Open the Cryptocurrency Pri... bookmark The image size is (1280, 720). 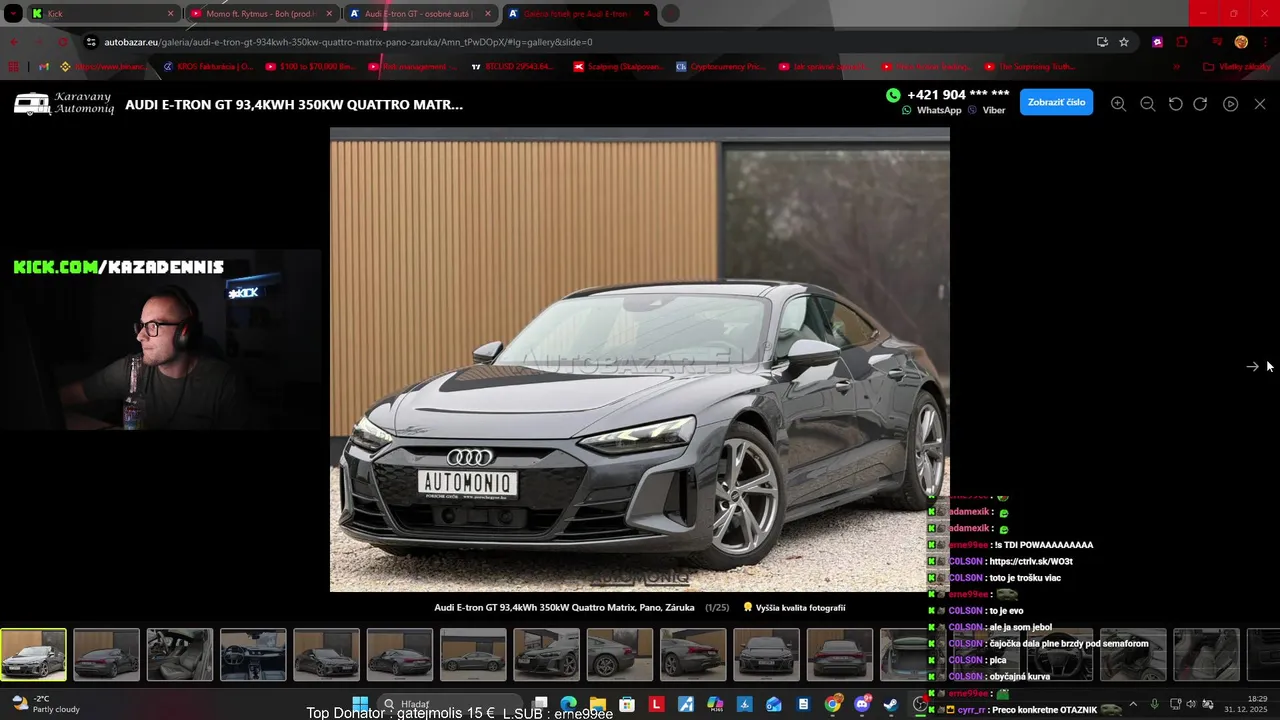[x=720, y=67]
